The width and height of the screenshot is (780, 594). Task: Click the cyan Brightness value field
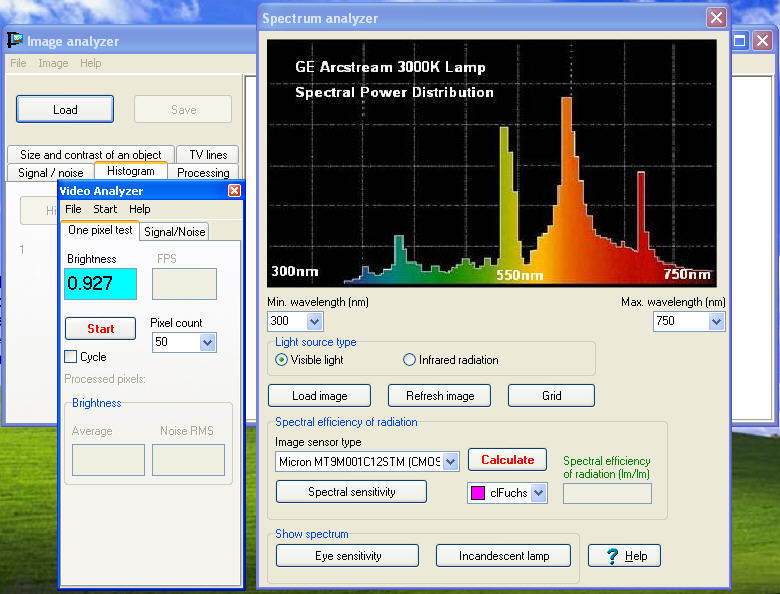100,284
